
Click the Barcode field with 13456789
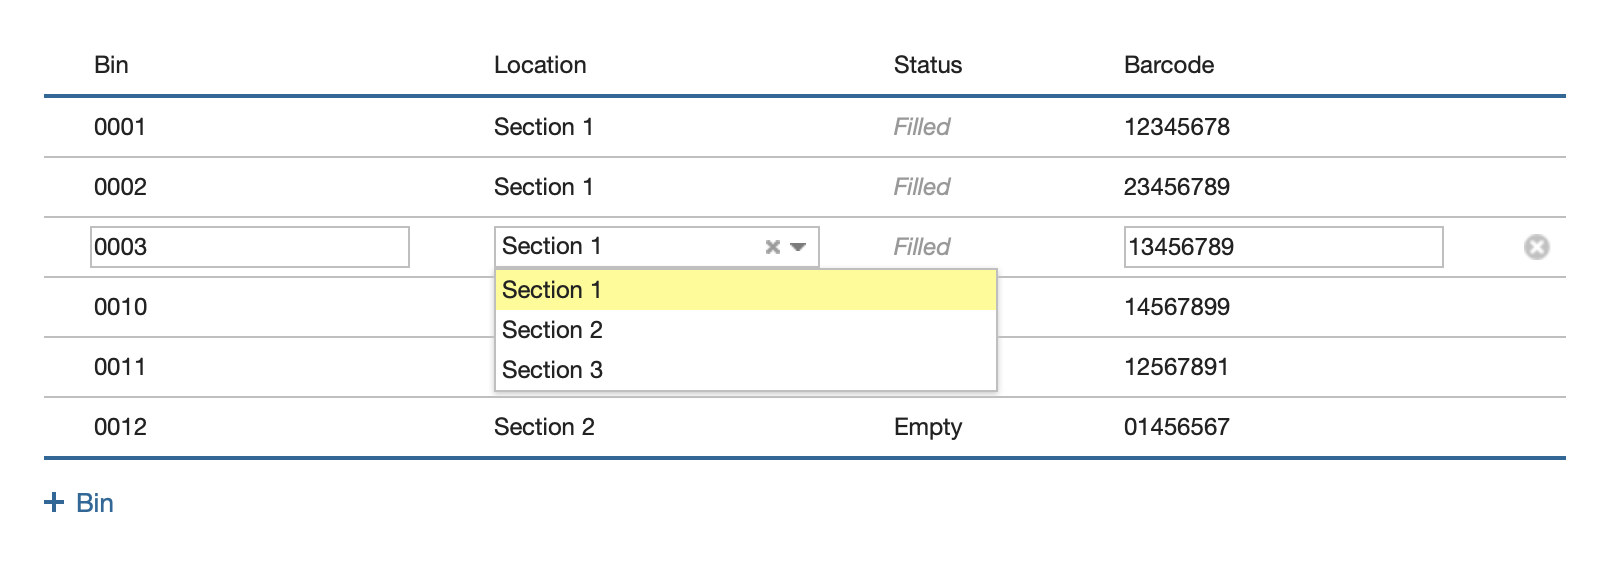1284,247
